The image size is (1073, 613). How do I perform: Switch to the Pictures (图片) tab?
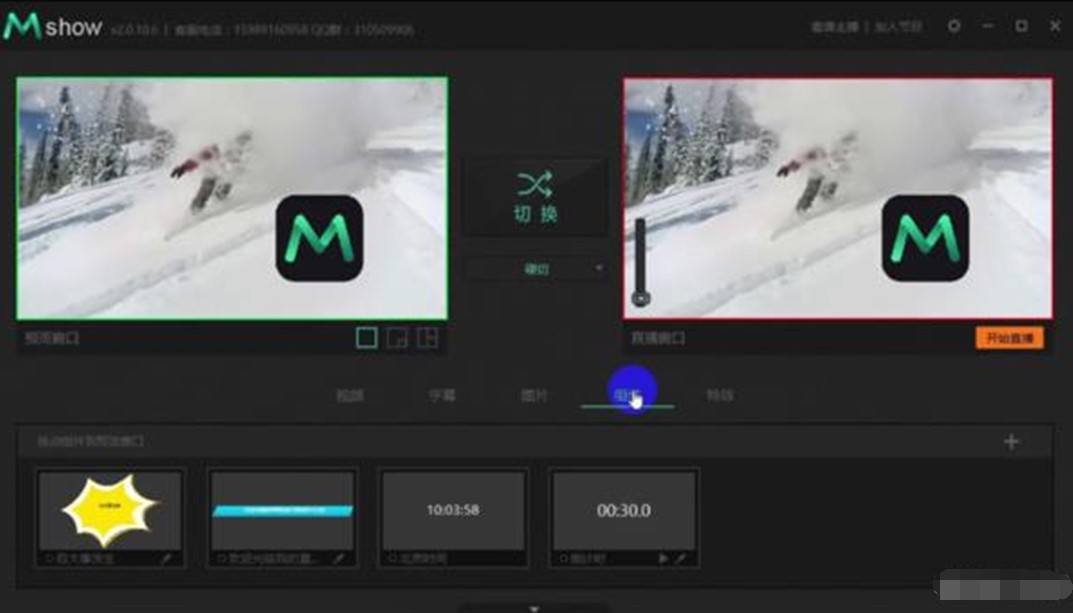534,395
